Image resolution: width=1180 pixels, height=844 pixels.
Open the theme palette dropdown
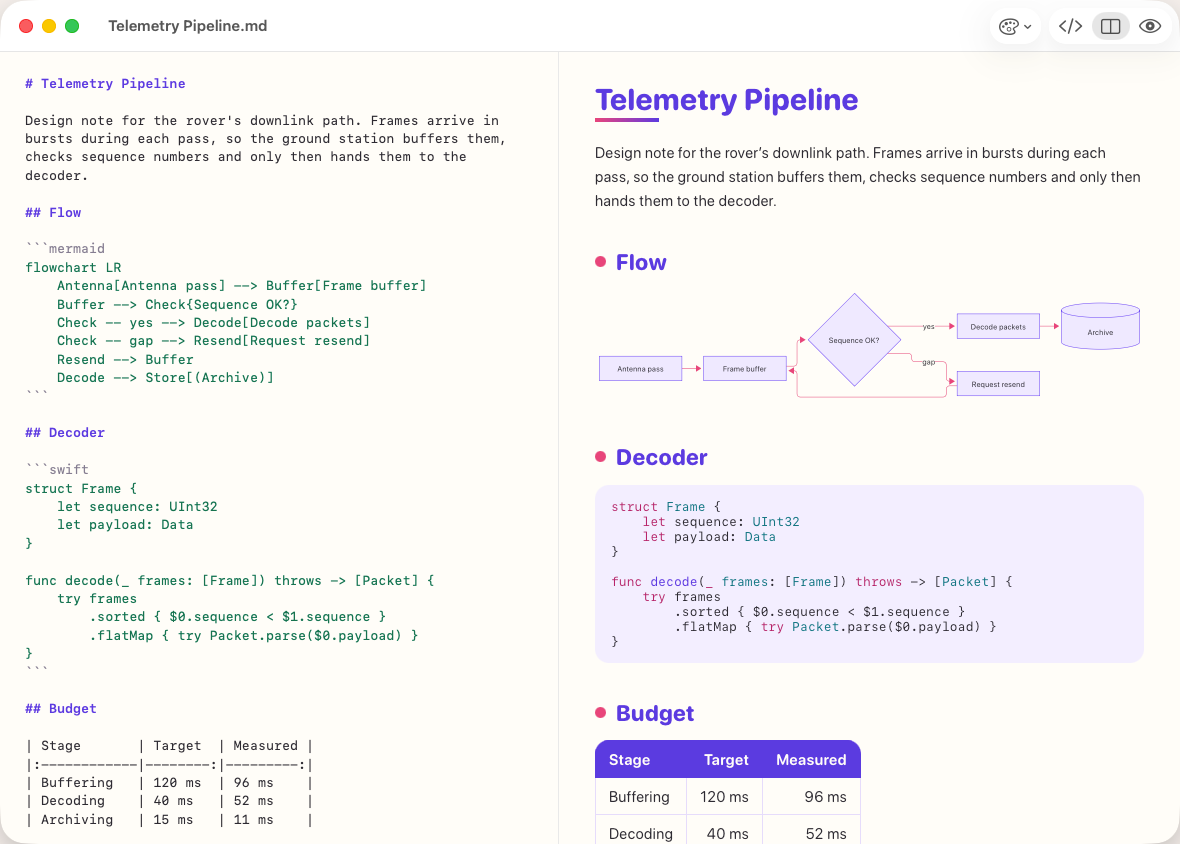1014,26
